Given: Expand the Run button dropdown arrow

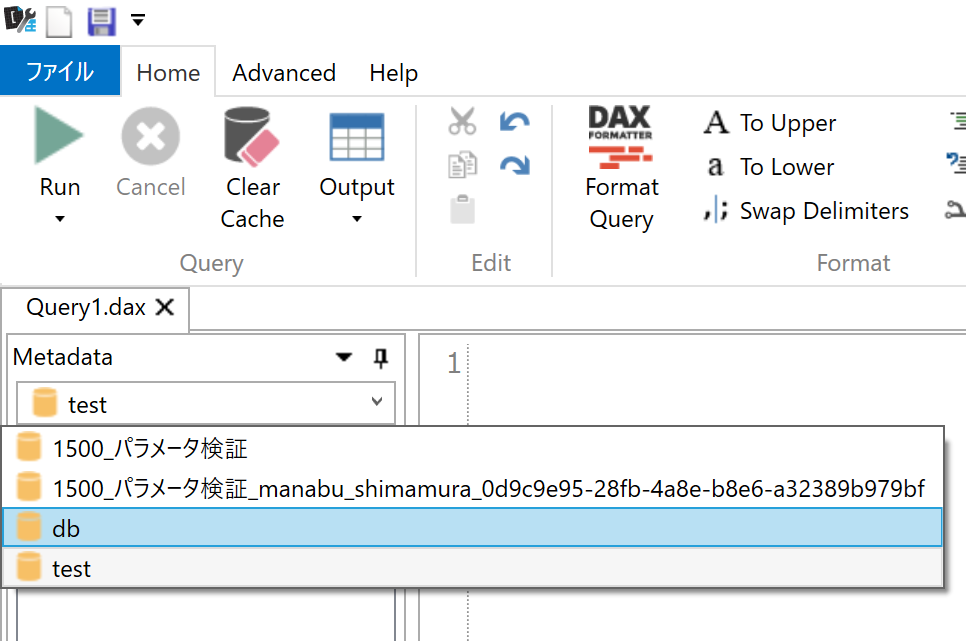Looking at the screenshot, I should coord(60,219).
